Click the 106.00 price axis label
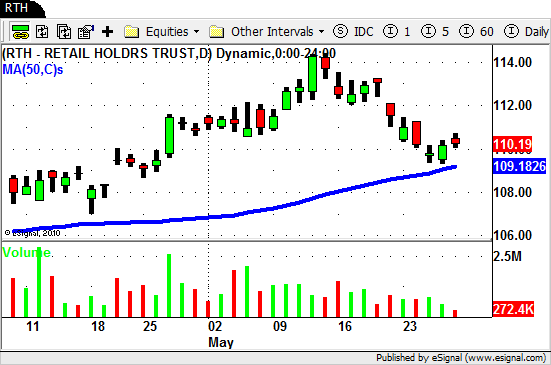The width and height of the screenshot is (551, 365). [x=513, y=235]
